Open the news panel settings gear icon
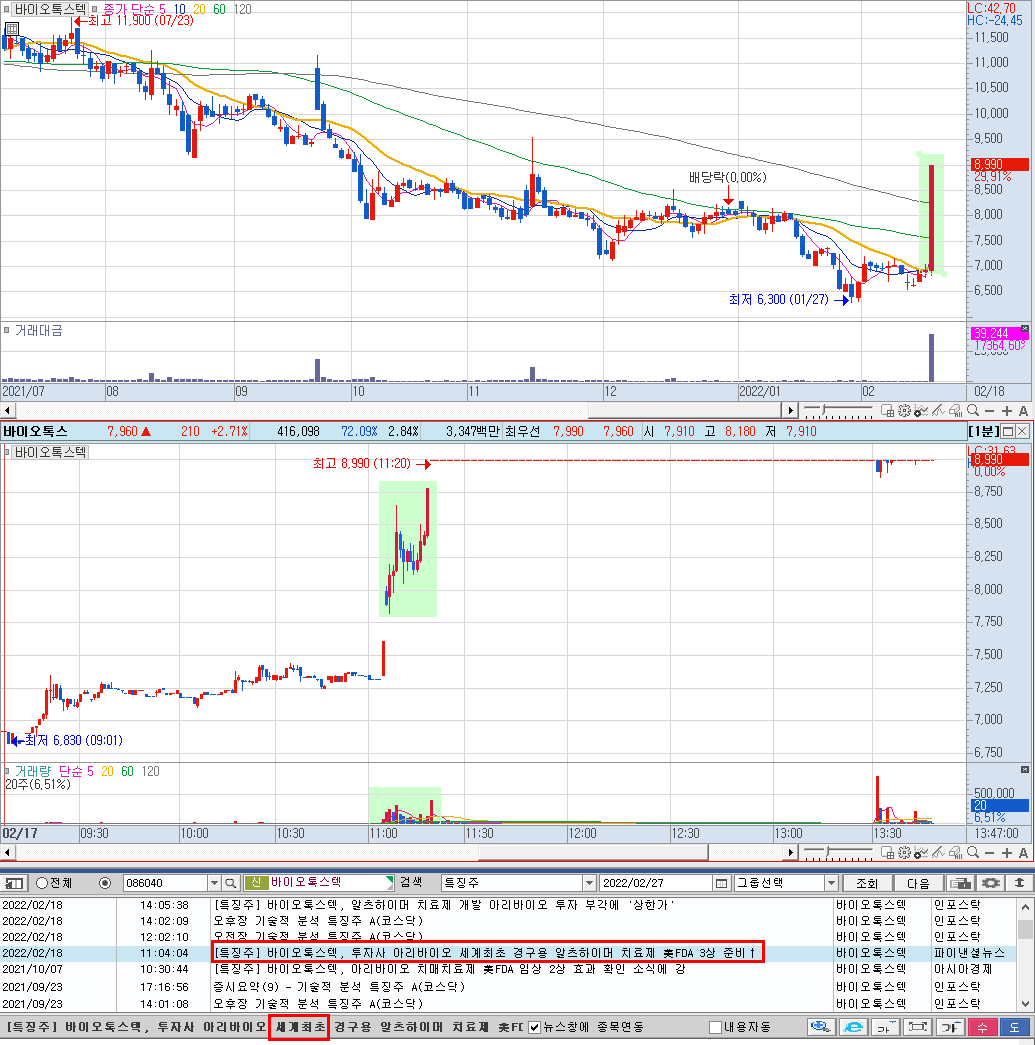The image size is (1035, 1045). (990, 883)
